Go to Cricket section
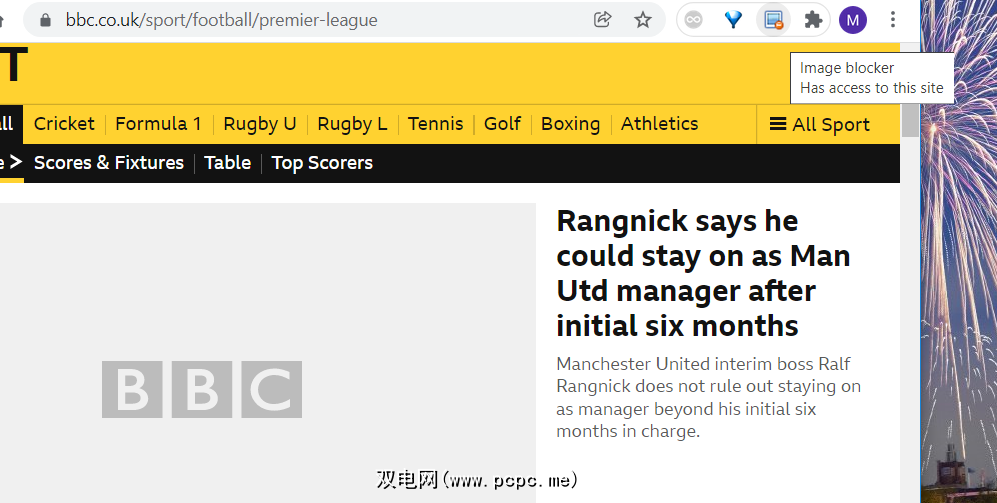Screen dimensions: 997x503 [x=64, y=124]
